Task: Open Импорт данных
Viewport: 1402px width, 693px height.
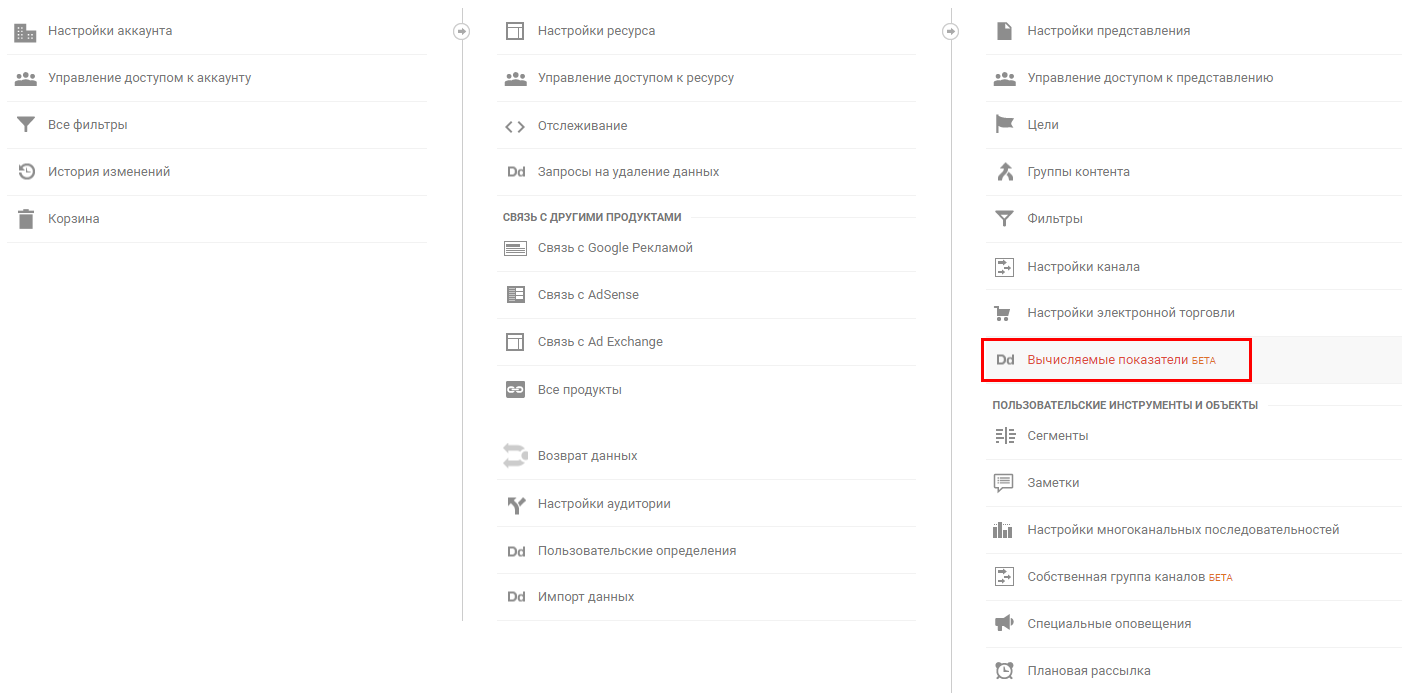Action: click(x=585, y=597)
